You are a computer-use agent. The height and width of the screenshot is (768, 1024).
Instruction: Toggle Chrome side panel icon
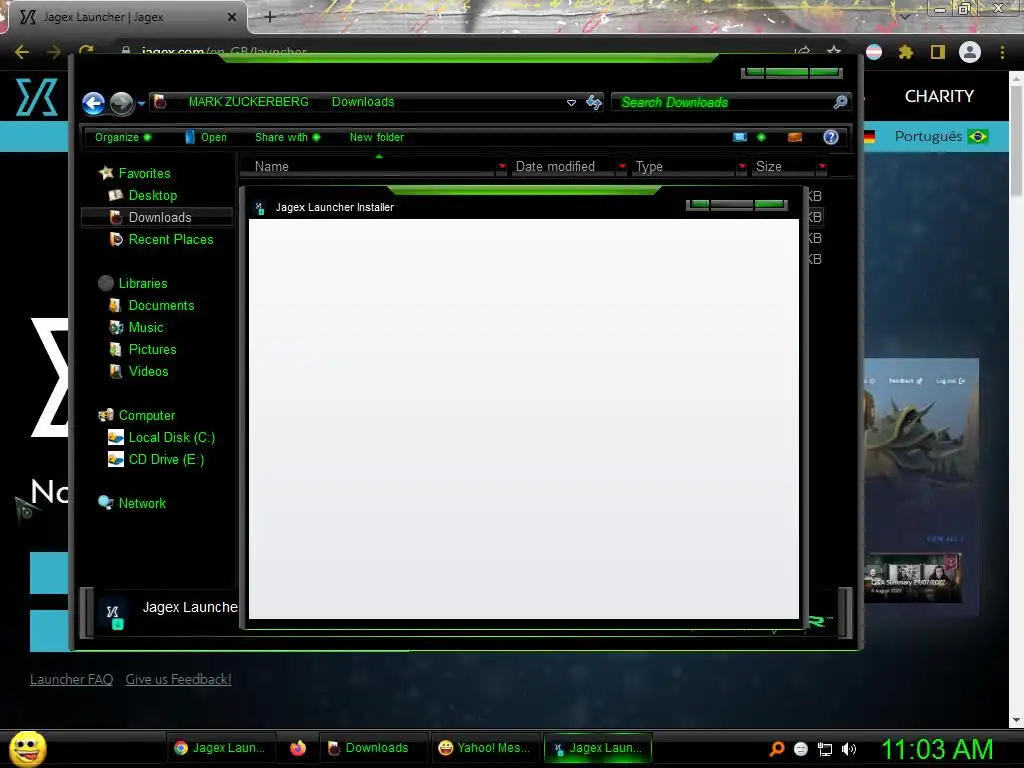pos(938,52)
